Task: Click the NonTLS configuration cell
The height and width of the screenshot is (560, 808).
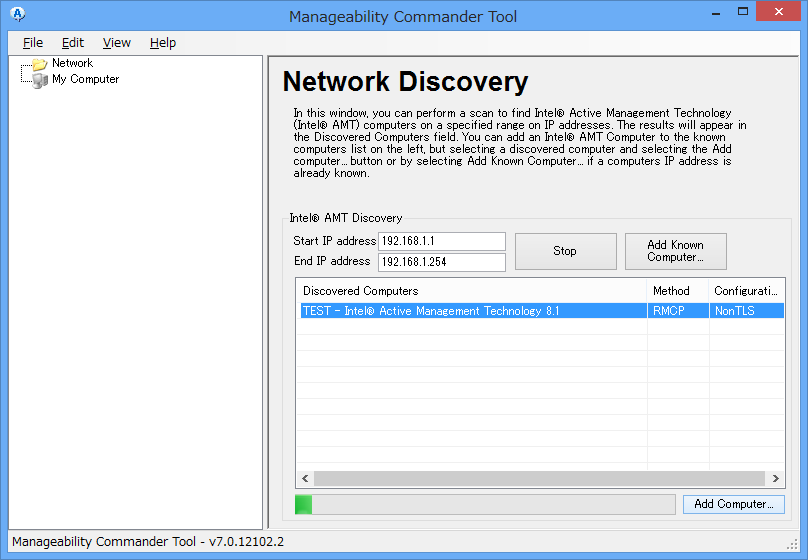Action: tap(747, 311)
